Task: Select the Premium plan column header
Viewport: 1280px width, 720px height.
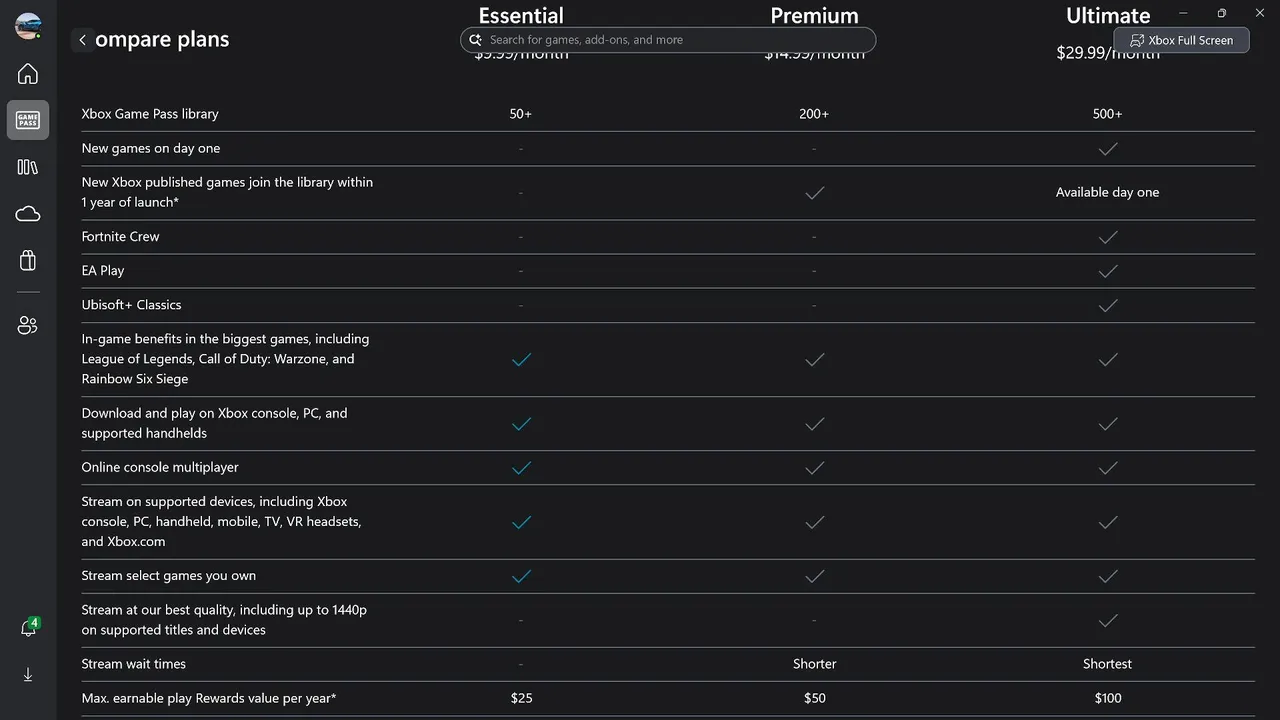Action: (814, 16)
